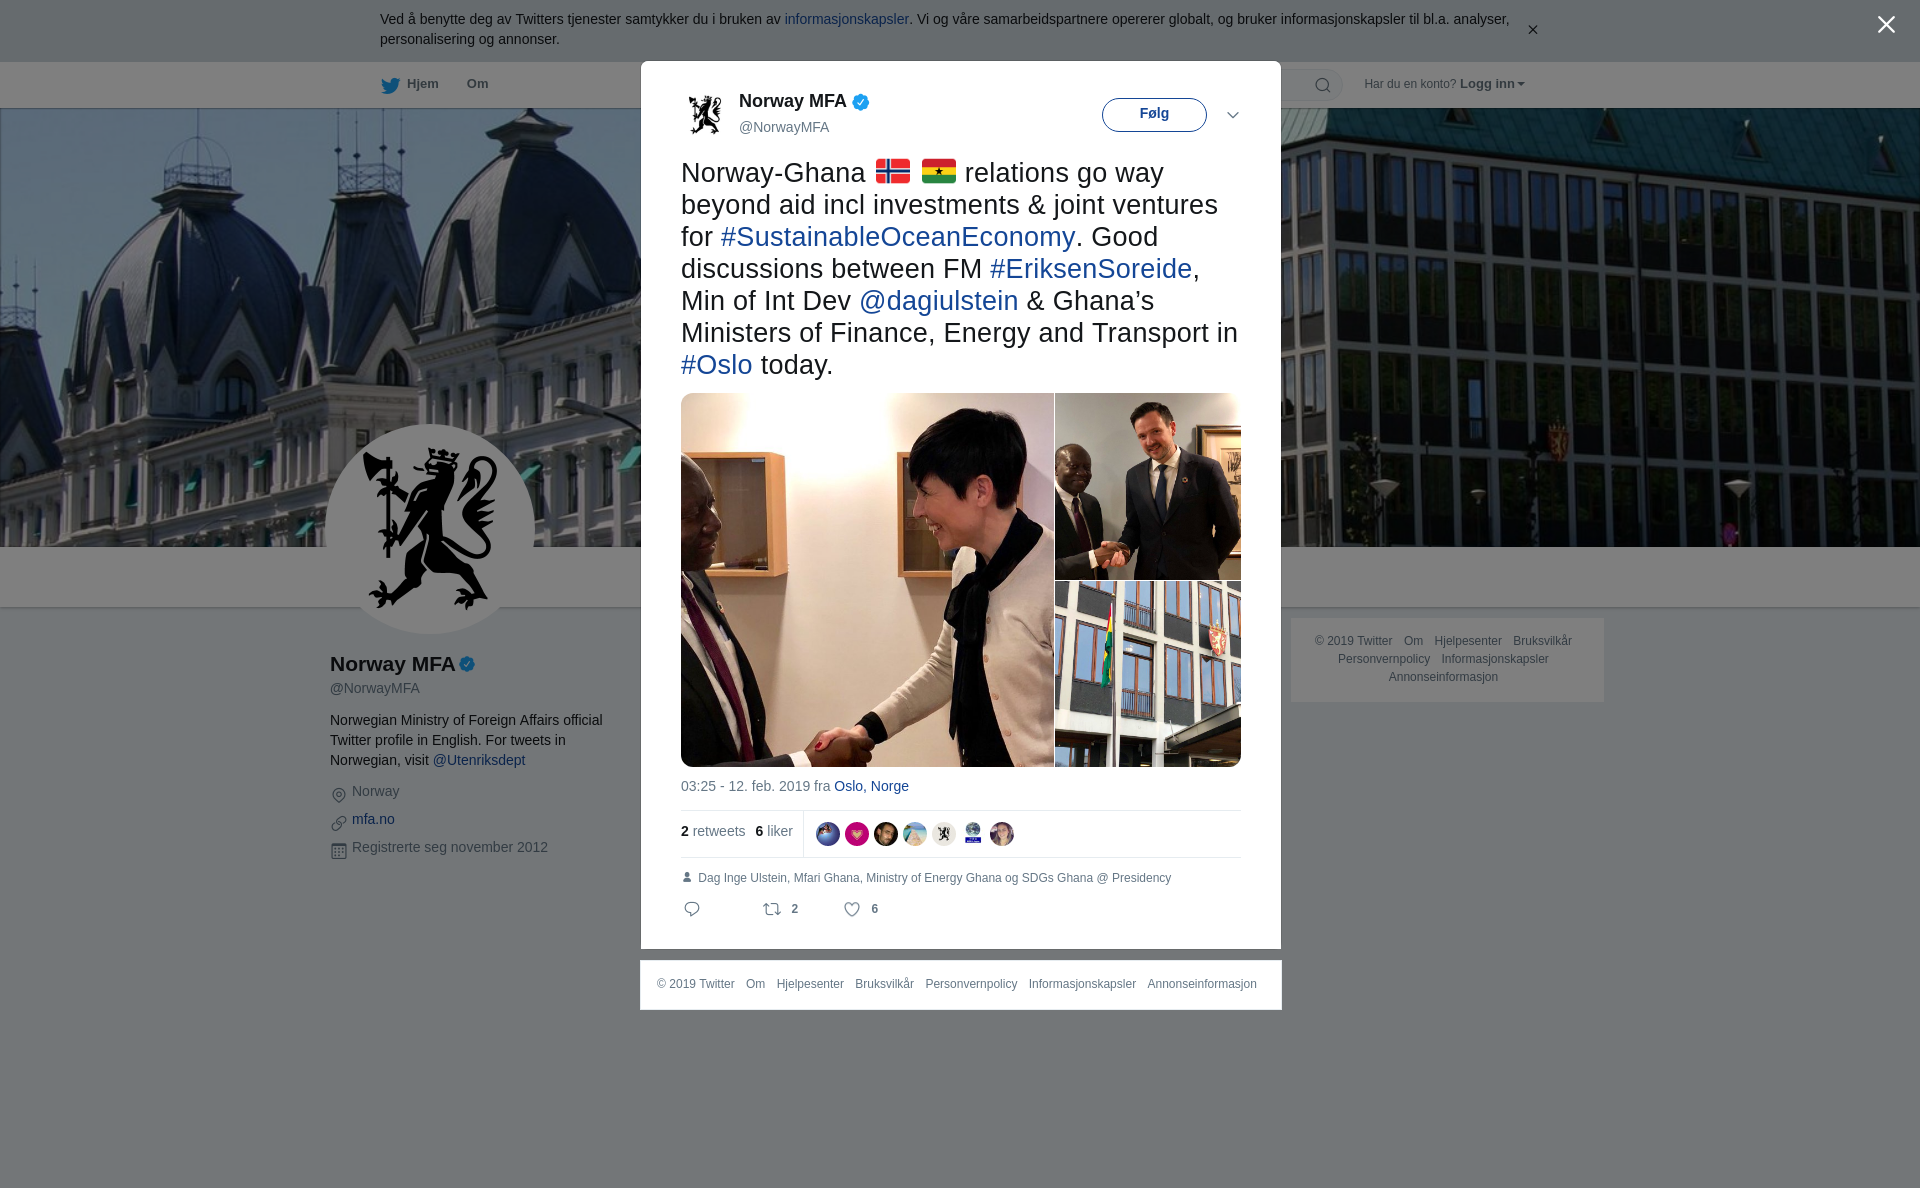This screenshot has height=1188, width=1920.
Task: Click the search magnifier icon
Action: (x=1323, y=85)
